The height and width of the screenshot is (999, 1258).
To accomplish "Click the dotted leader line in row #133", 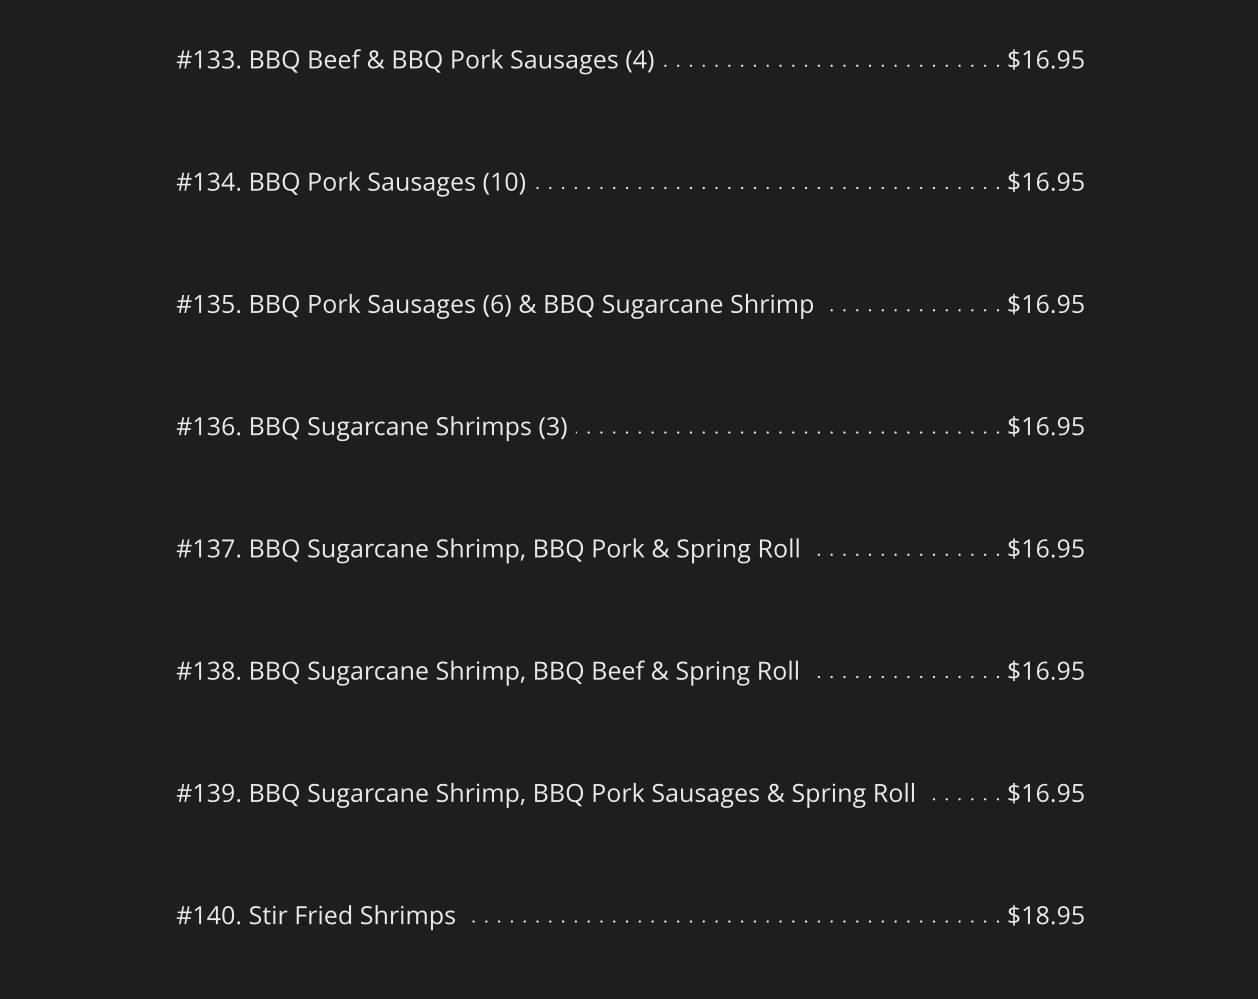I will 831,65.
